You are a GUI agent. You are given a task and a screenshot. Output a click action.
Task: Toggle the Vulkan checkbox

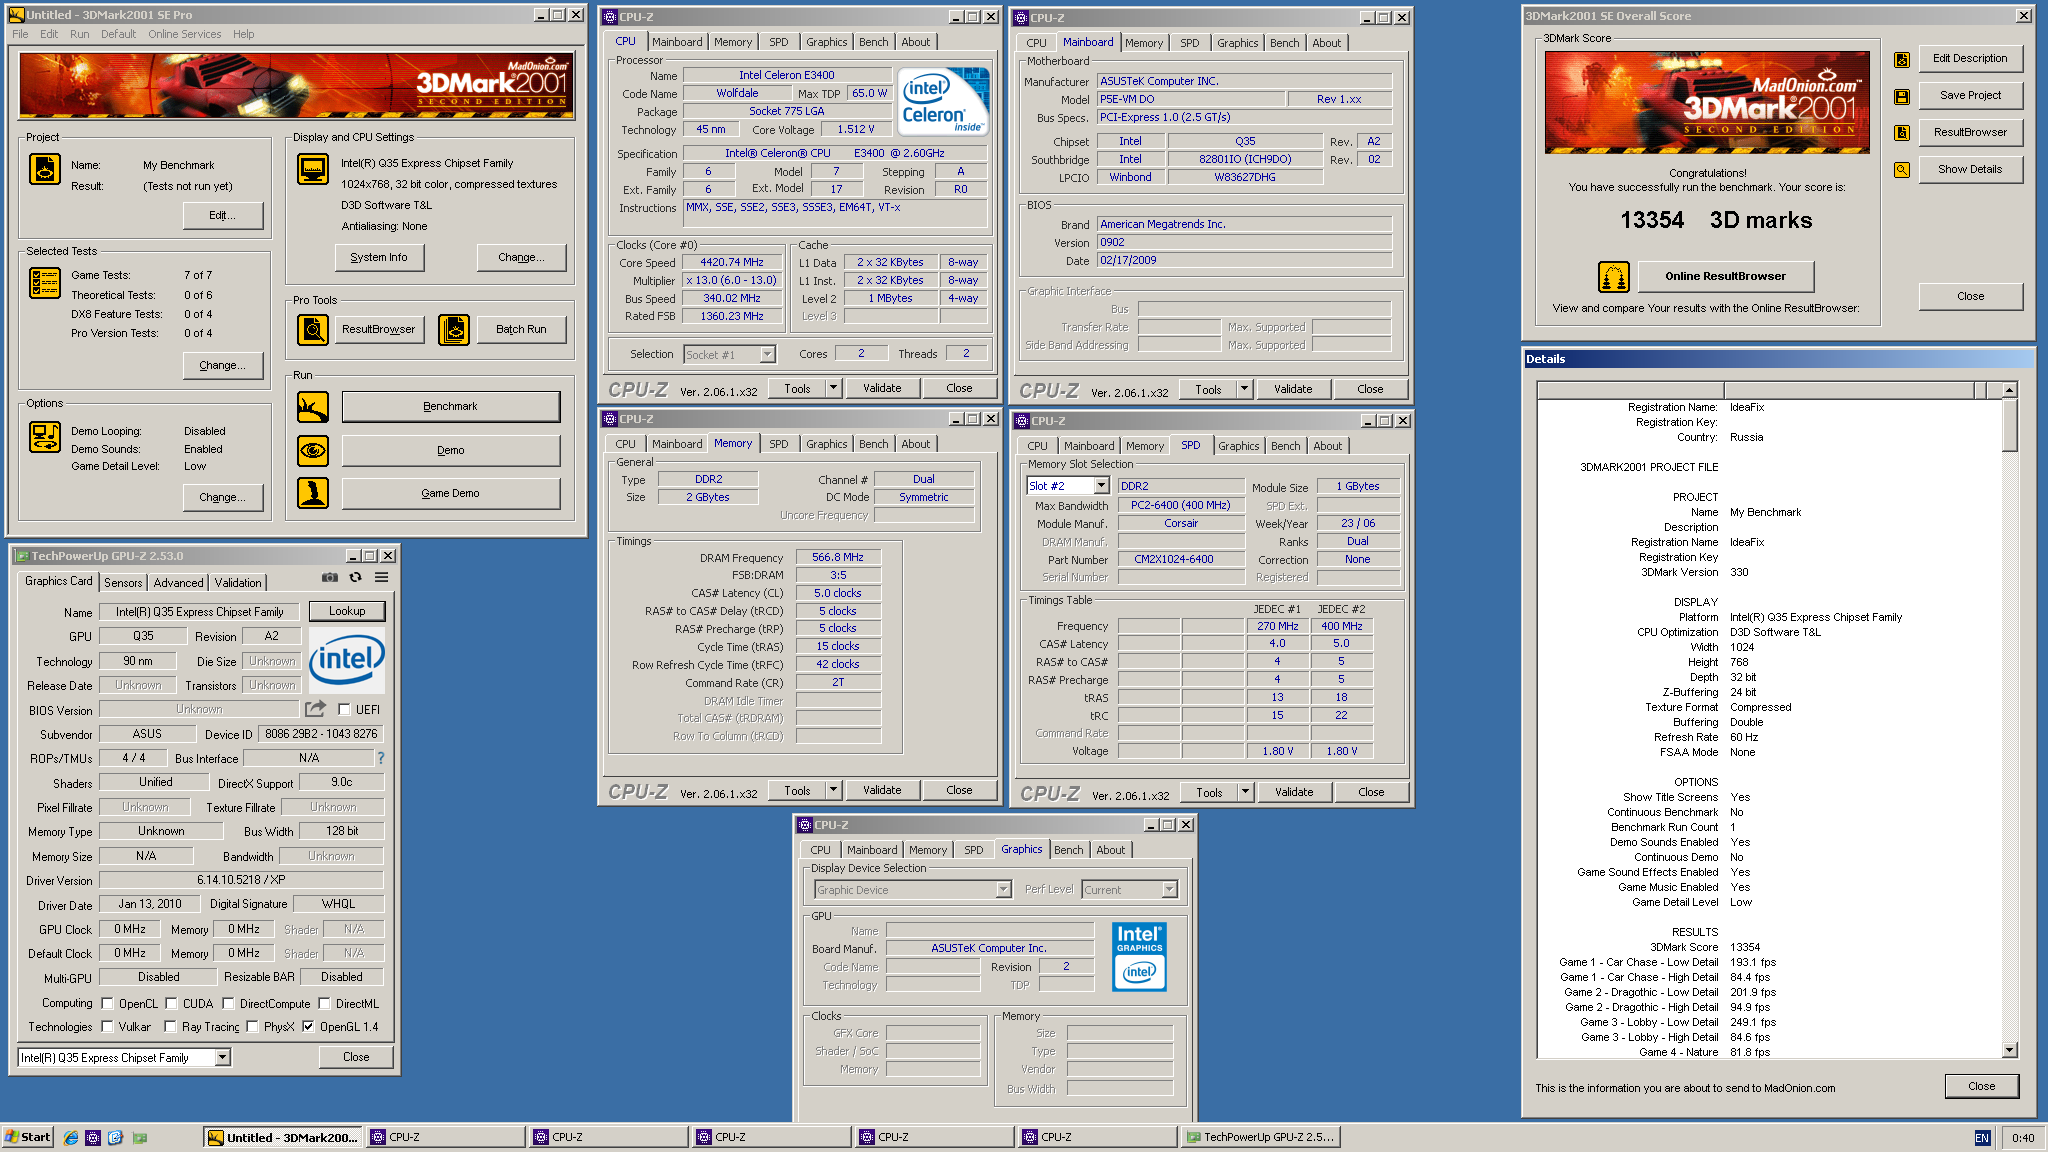click(107, 1026)
